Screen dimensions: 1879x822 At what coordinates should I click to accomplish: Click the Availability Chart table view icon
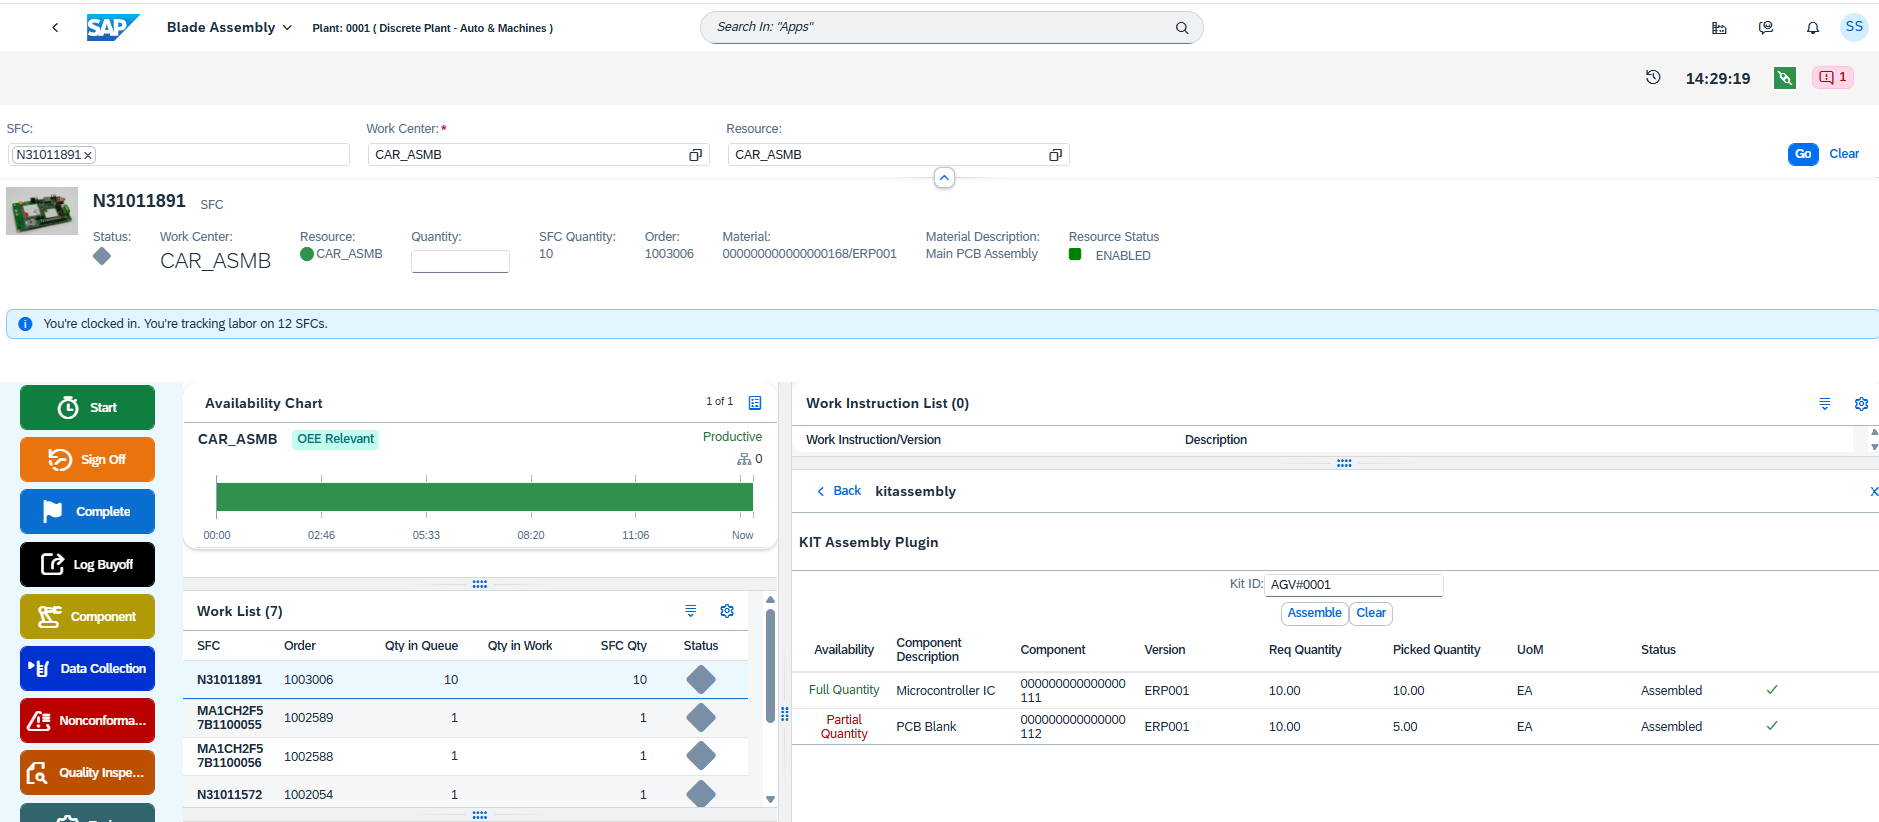(755, 403)
